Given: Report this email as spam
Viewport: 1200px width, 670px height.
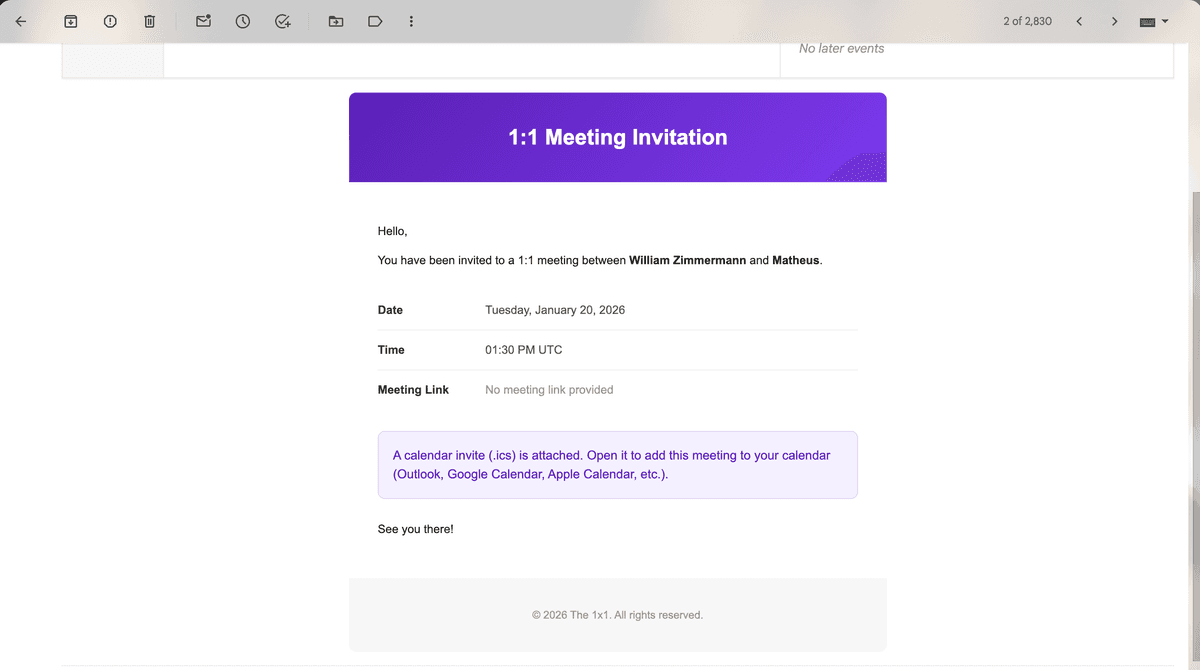Looking at the screenshot, I should click(x=110, y=20).
